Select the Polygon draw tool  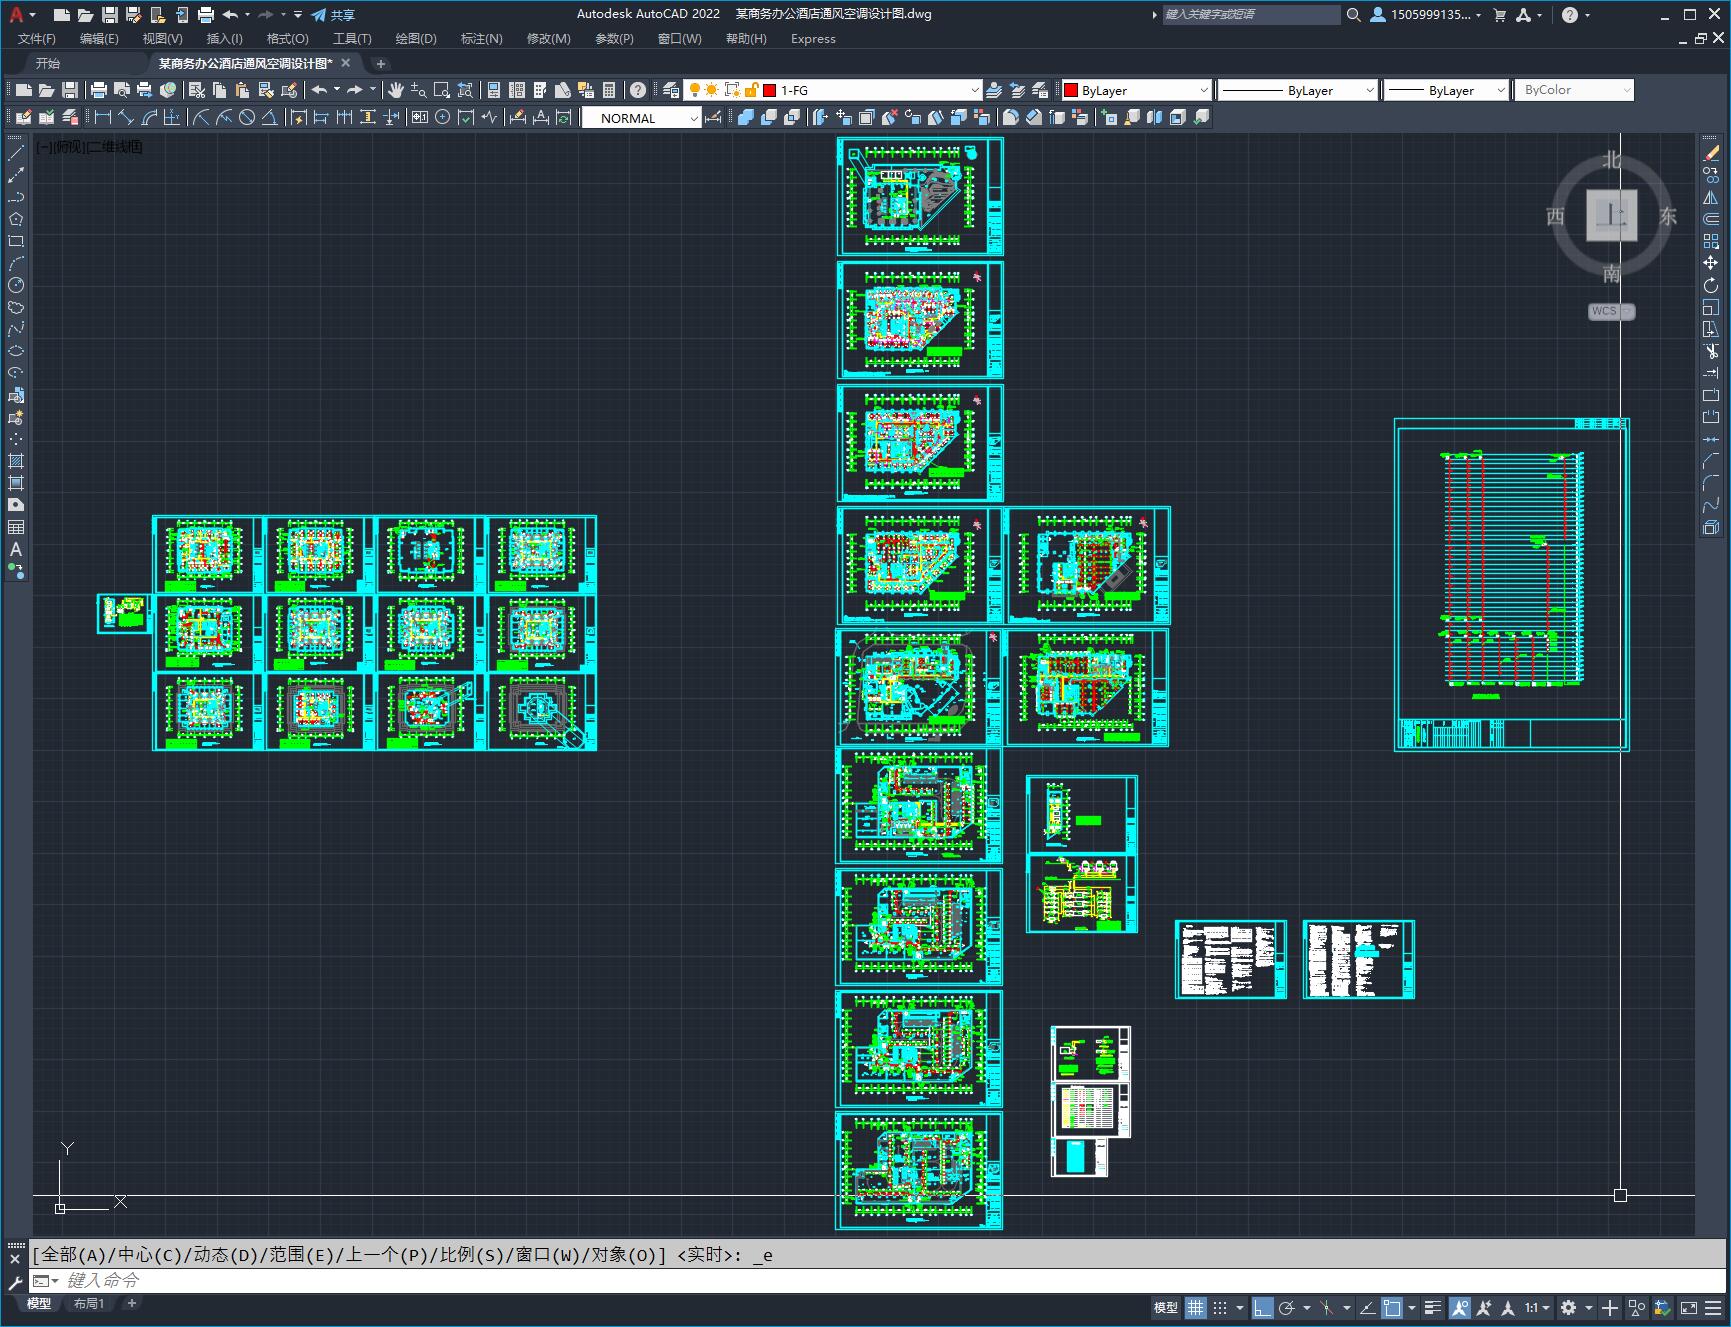point(16,220)
